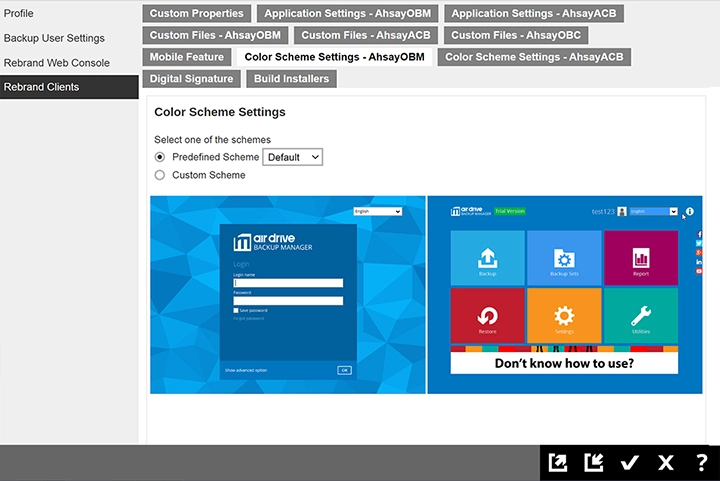Select the Predefined Scheme radio button
This screenshot has height=481, width=720.
coord(160,157)
